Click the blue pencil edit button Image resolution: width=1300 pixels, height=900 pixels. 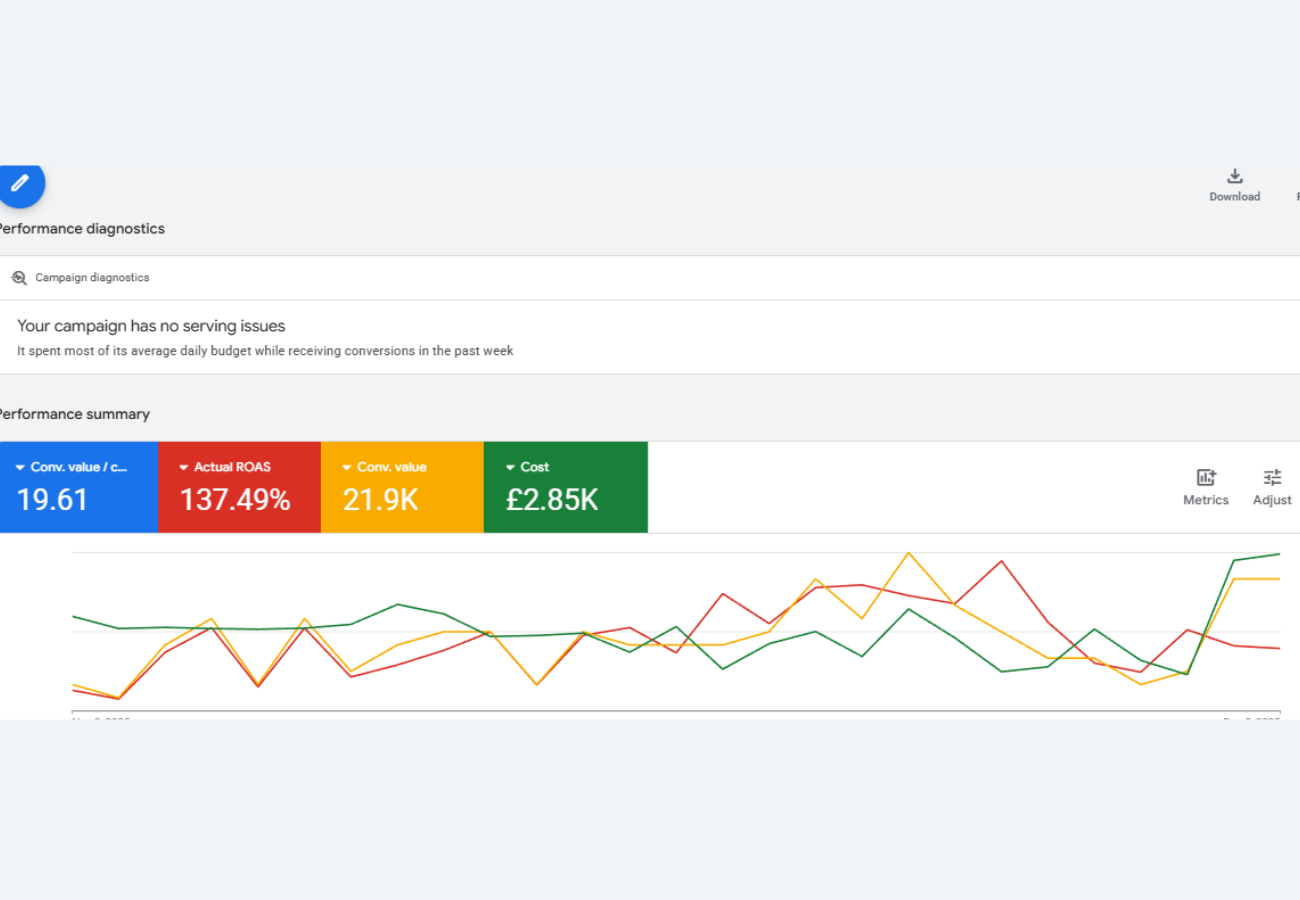pos(20,184)
